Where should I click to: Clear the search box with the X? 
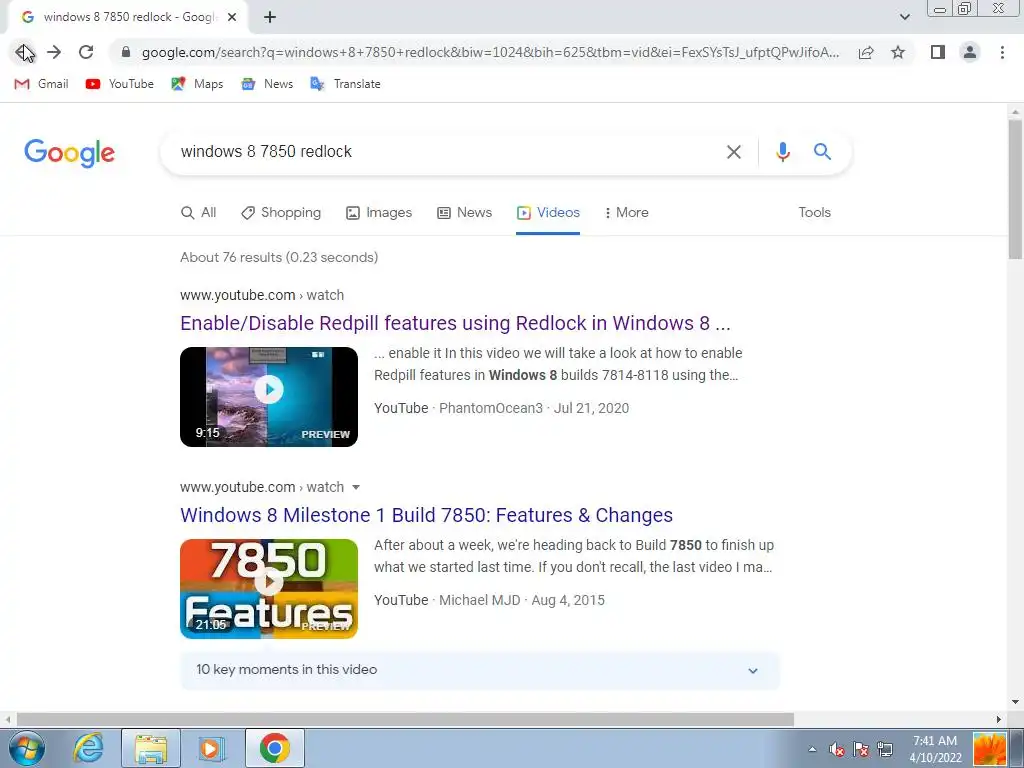(733, 152)
